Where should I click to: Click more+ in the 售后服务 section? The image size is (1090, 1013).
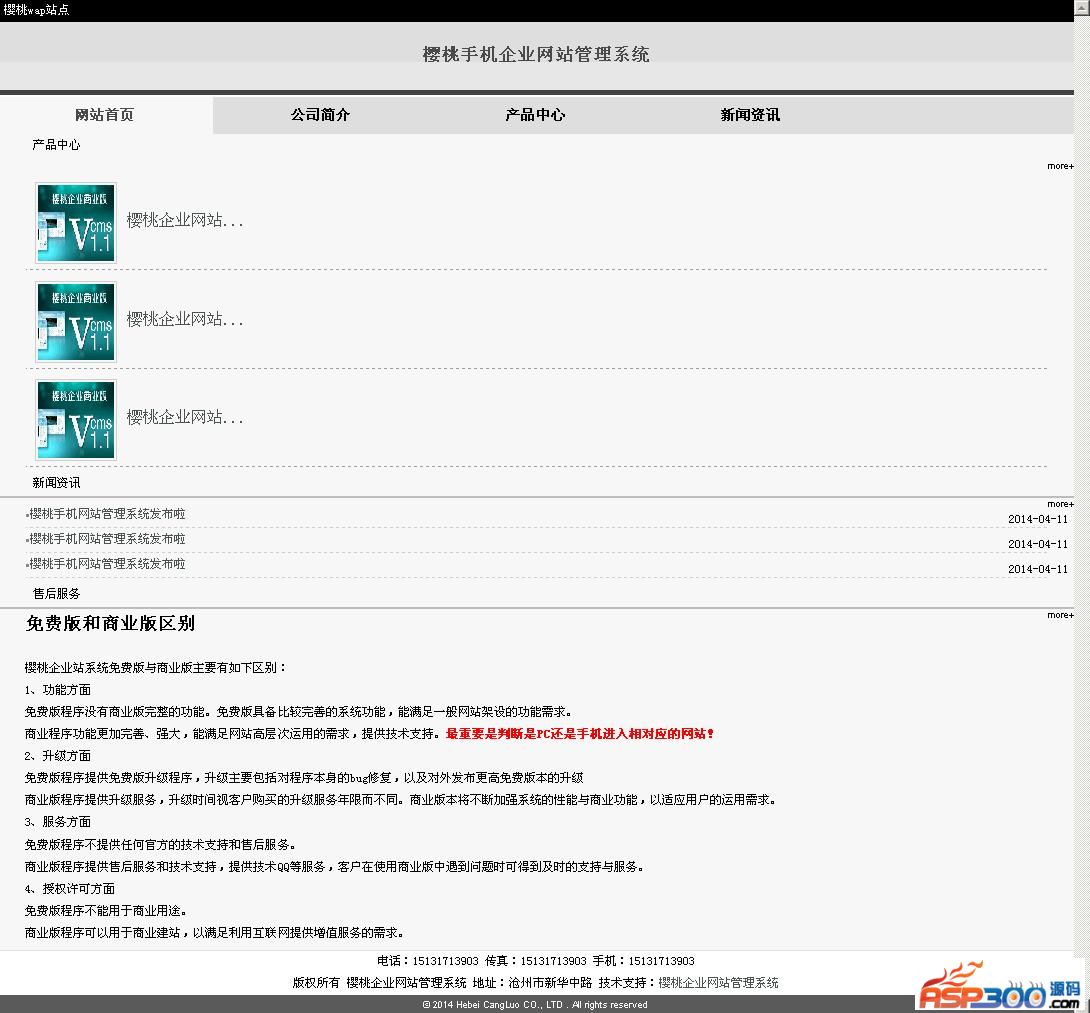coord(1060,615)
